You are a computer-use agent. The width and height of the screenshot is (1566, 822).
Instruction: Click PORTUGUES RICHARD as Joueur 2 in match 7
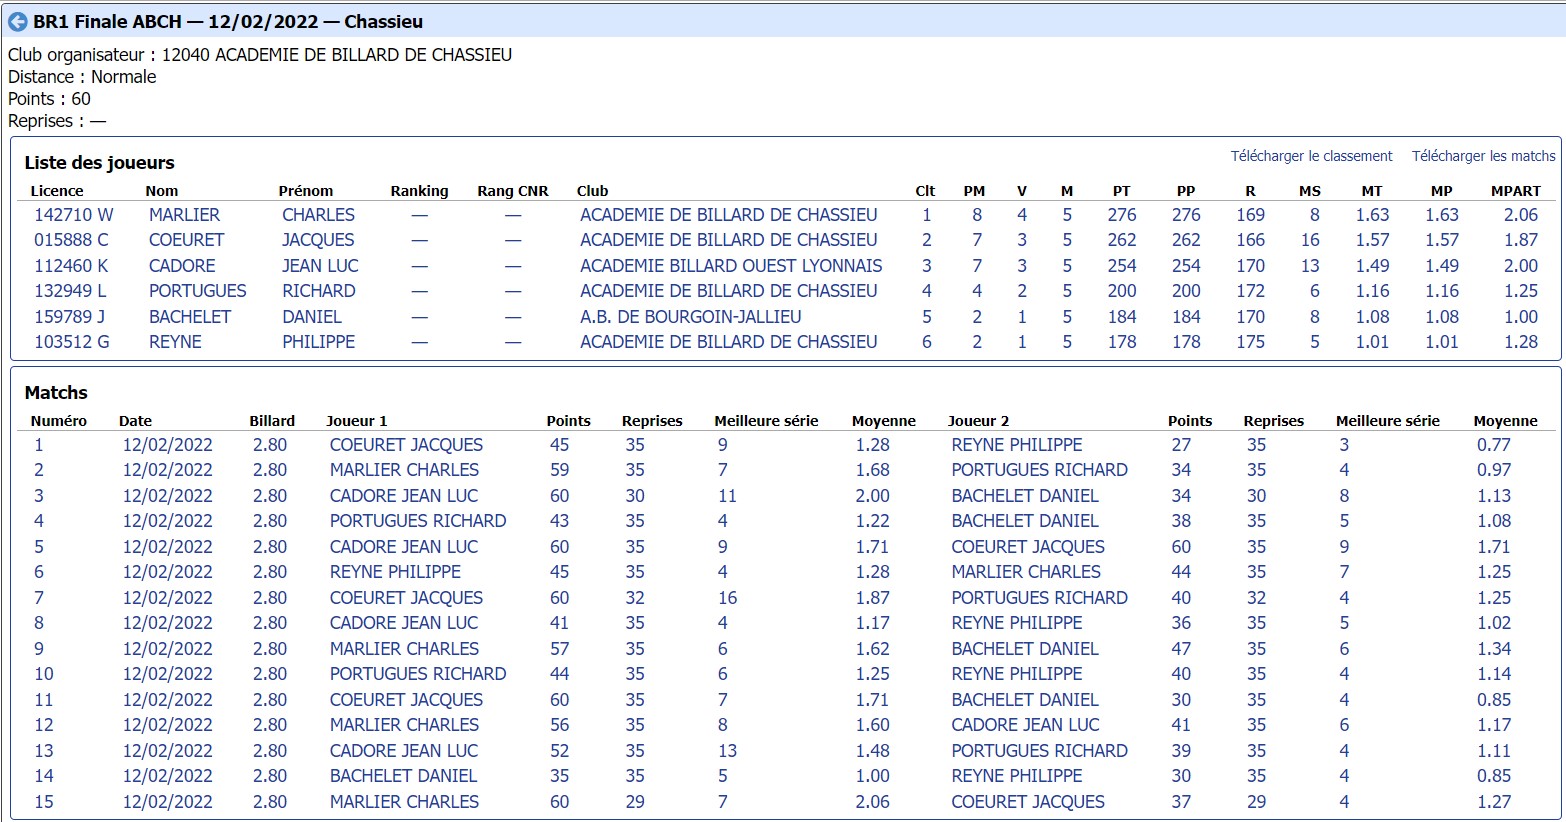(x=1039, y=598)
